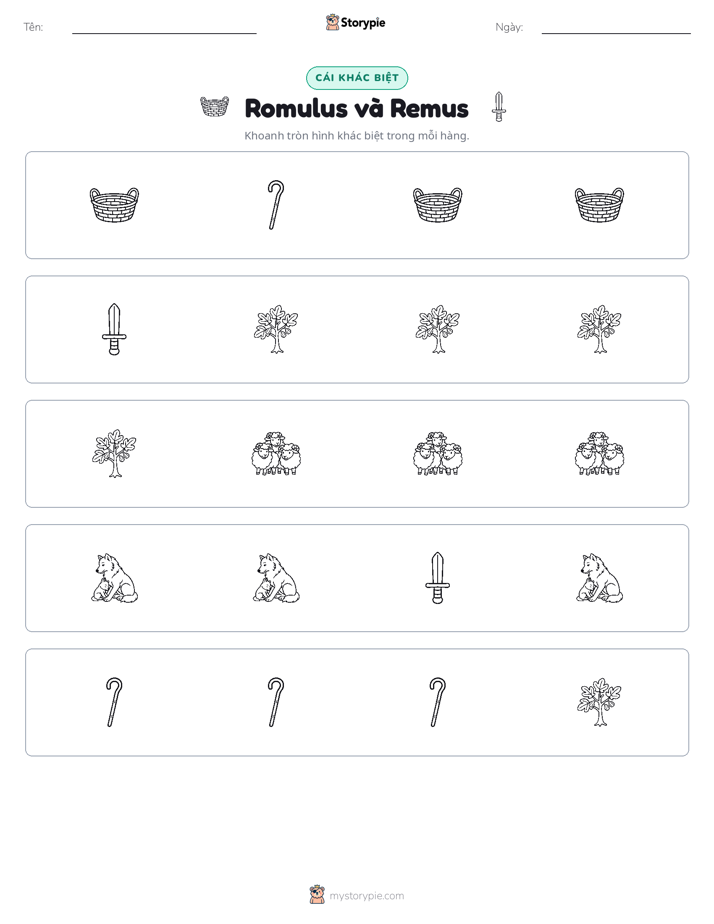This screenshot has height=924, width=714.
Task: Click the Ngày date line field
Action: tap(616, 27)
